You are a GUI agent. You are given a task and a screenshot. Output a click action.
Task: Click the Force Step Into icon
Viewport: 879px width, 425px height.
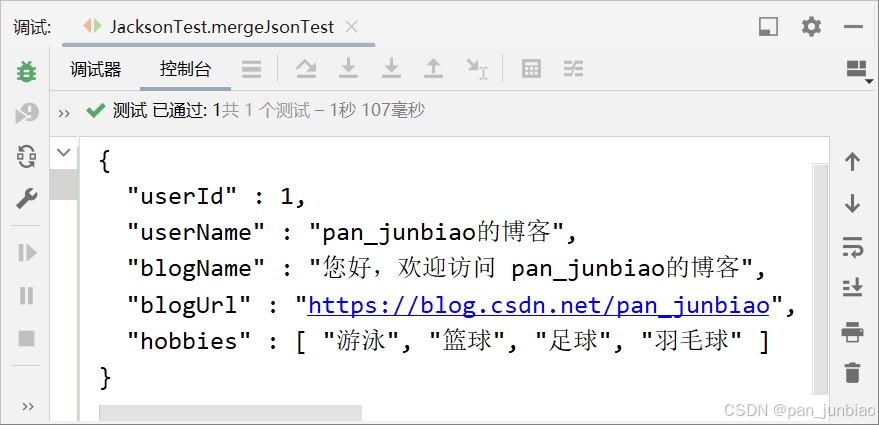[391, 69]
